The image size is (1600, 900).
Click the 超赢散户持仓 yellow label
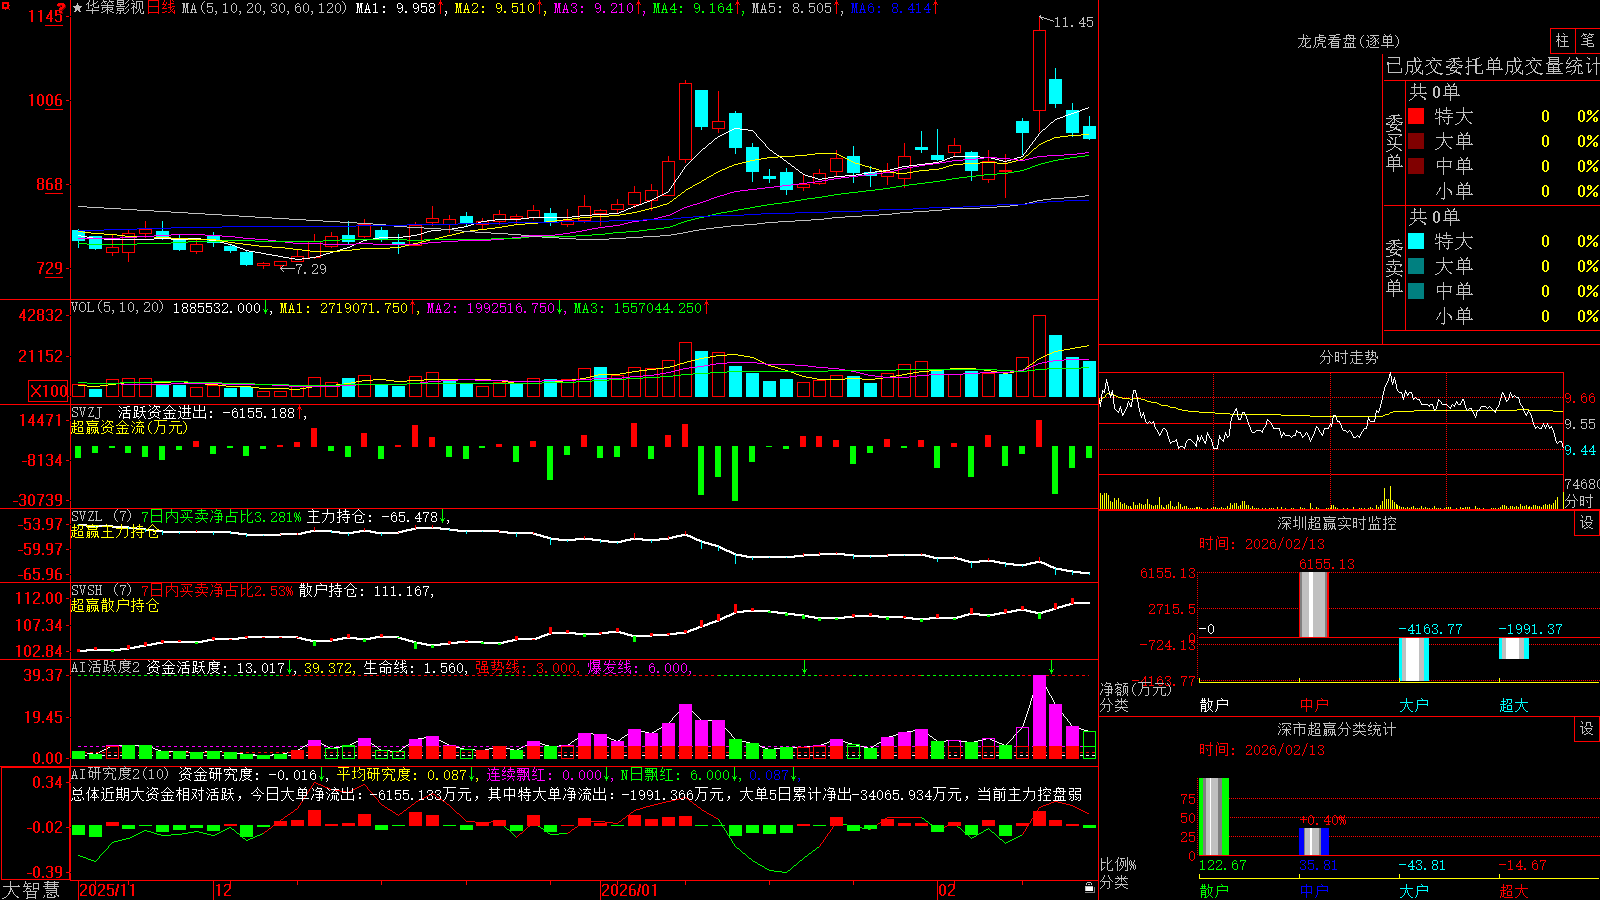point(115,605)
